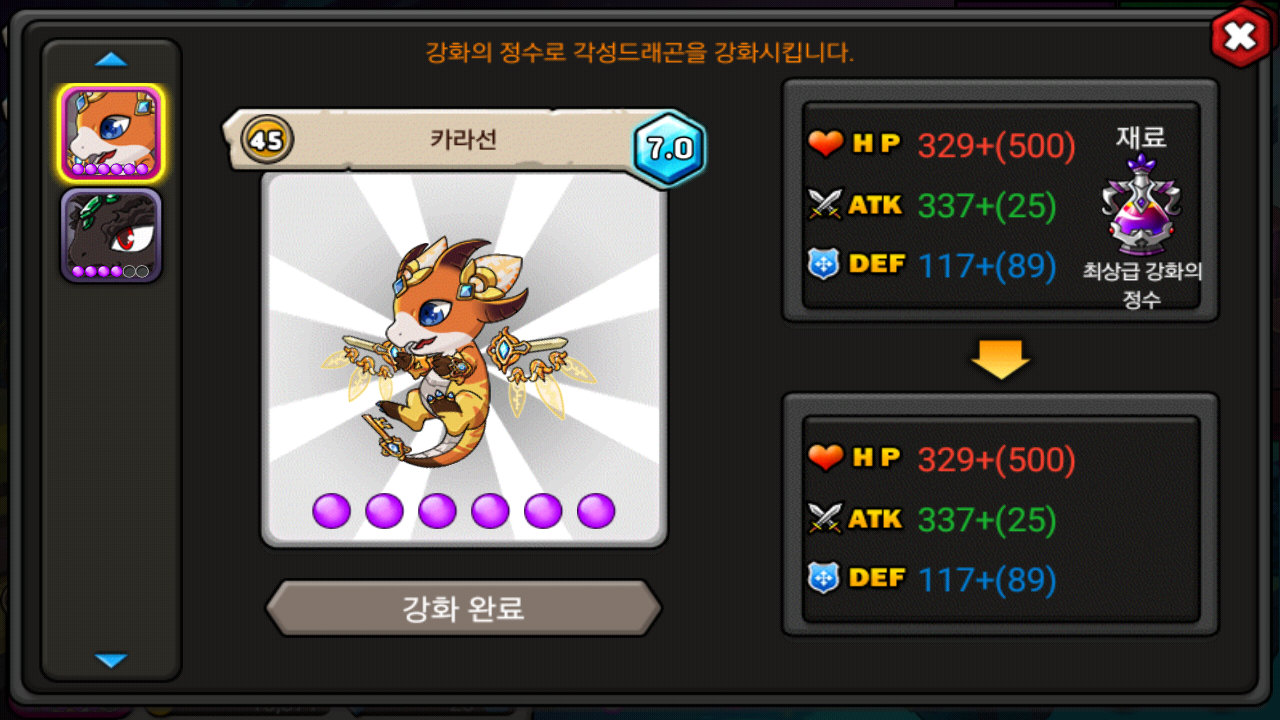Click the upper DEF shield icon
This screenshot has width=1280, height=720.
824,265
